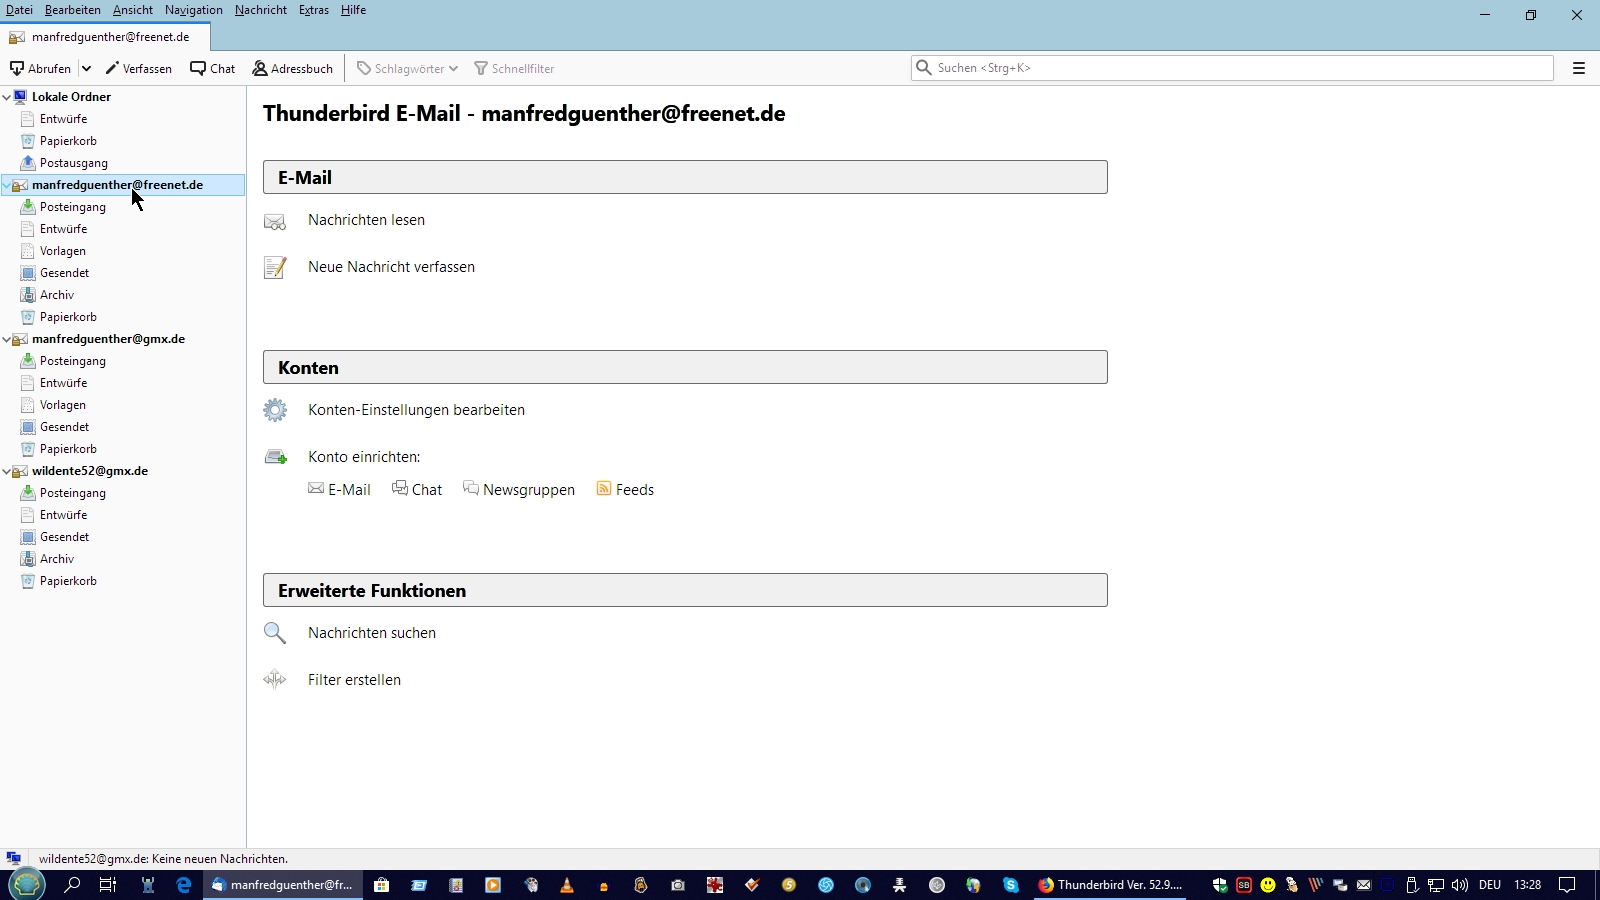Click the Nachrichten suchen link
The height and width of the screenshot is (900, 1600).
[372, 633]
